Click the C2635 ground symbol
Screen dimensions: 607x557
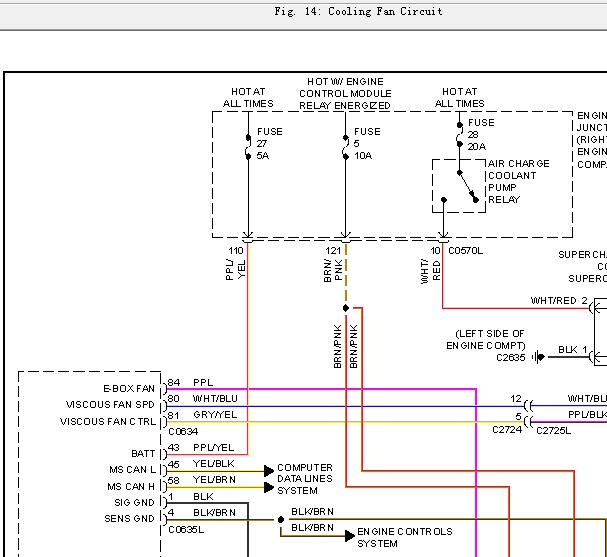(x=538, y=356)
